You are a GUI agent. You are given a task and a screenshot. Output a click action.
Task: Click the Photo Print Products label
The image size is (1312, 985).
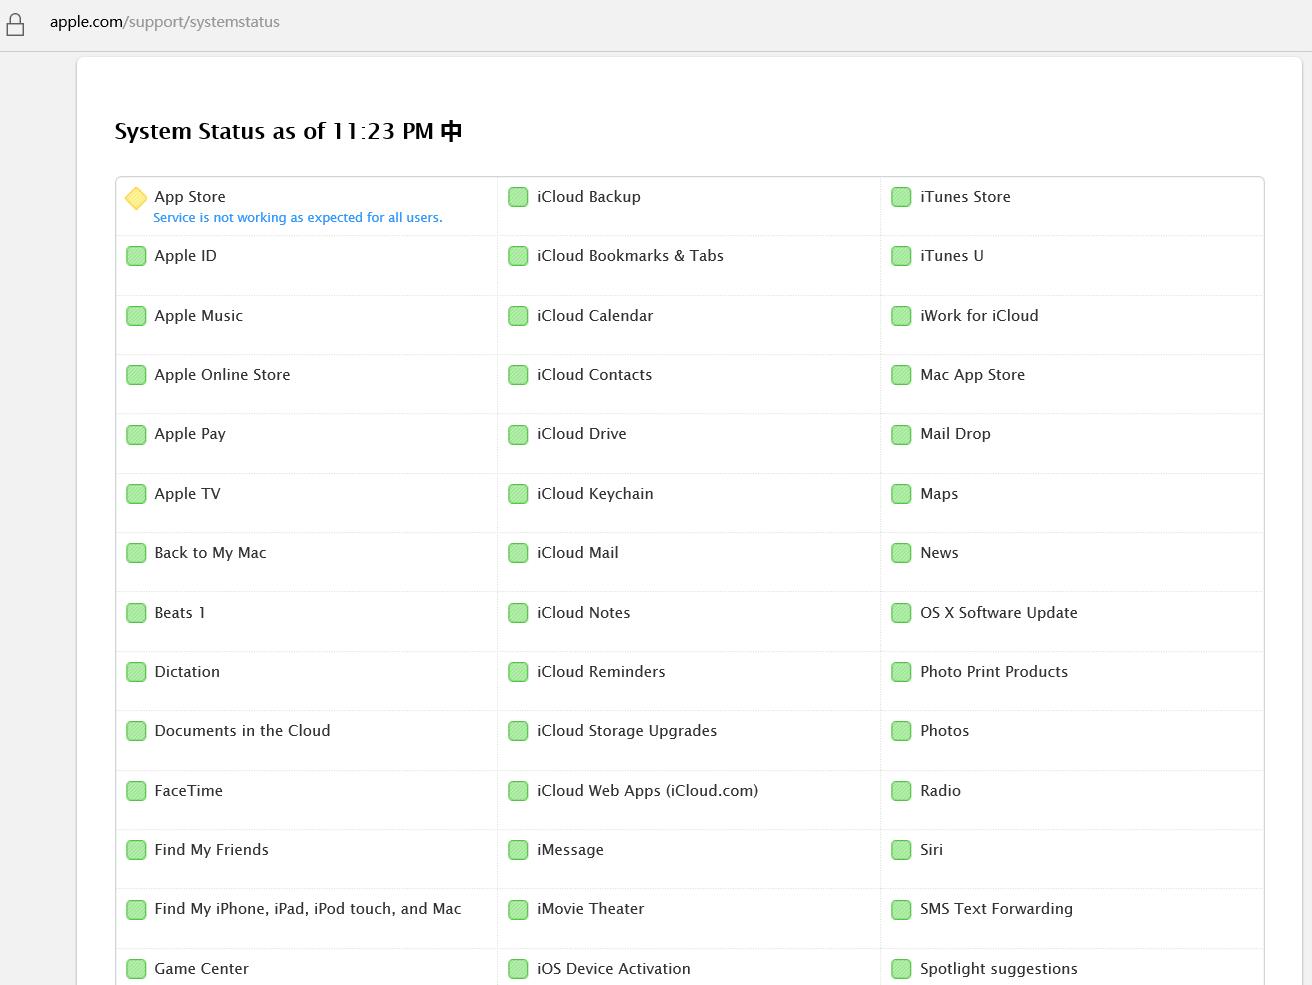pyautogui.click(x=994, y=672)
